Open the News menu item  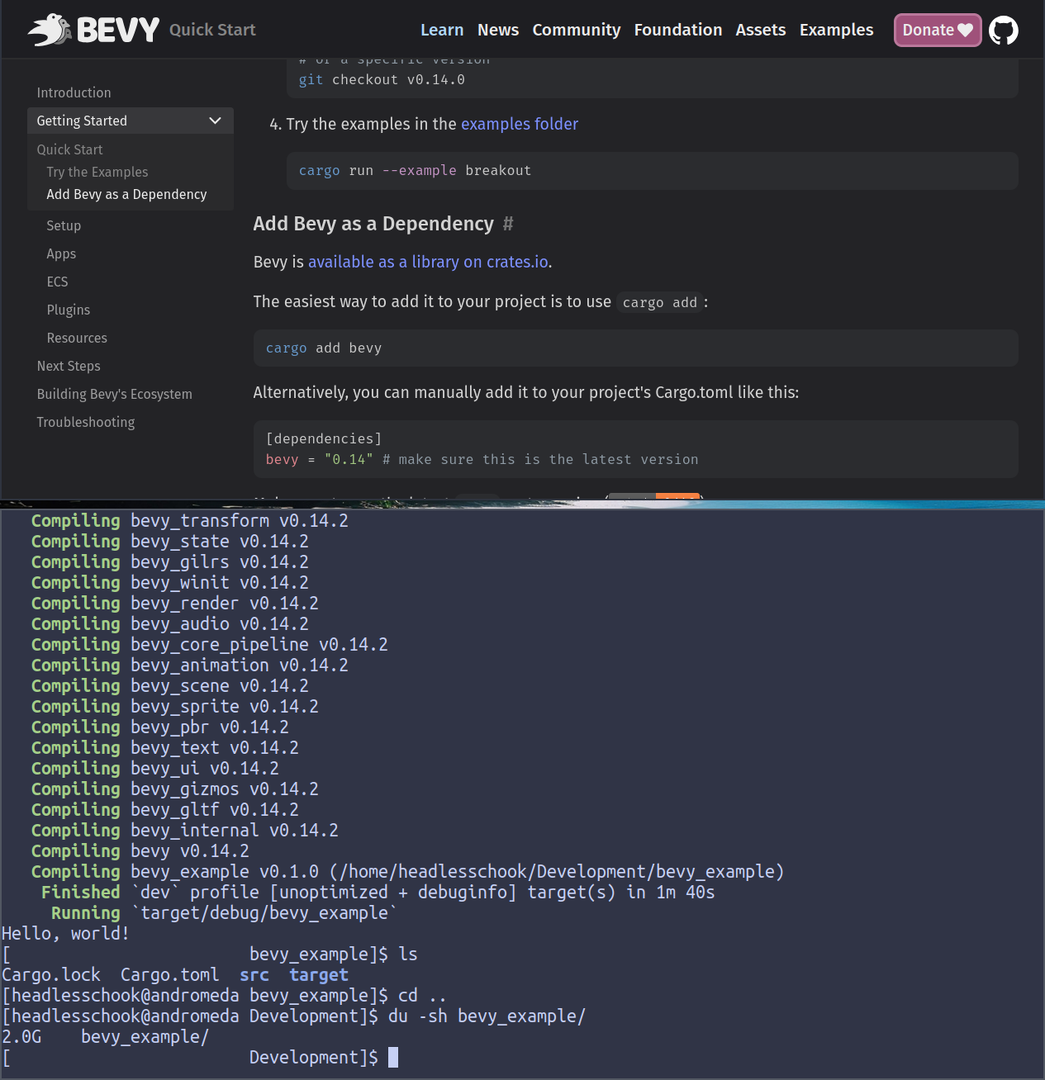(x=498, y=30)
